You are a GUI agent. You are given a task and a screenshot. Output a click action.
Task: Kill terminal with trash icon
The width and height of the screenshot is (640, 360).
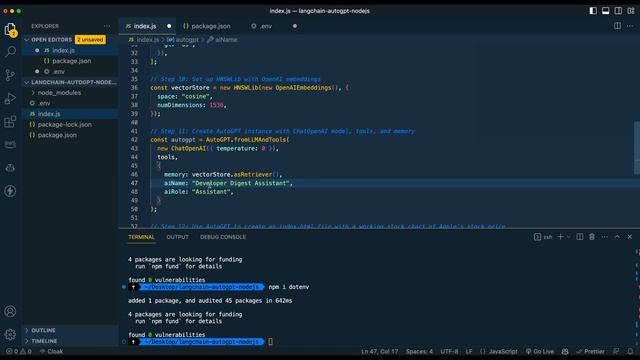tap(592, 237)
